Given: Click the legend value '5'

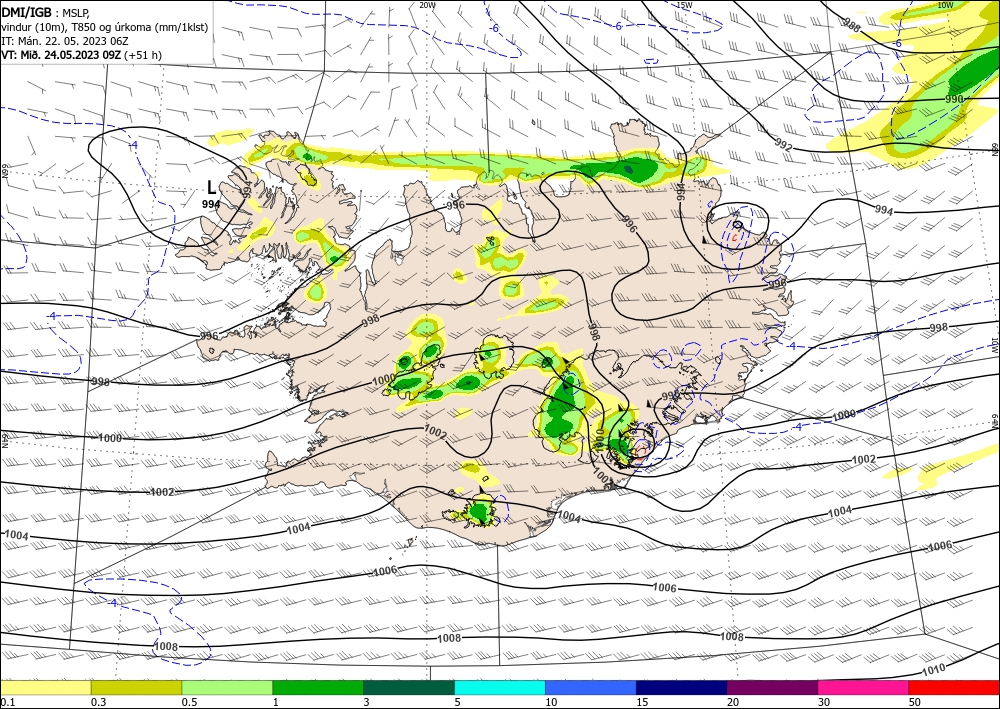Looking at the screenshot, I should [458, 702].
